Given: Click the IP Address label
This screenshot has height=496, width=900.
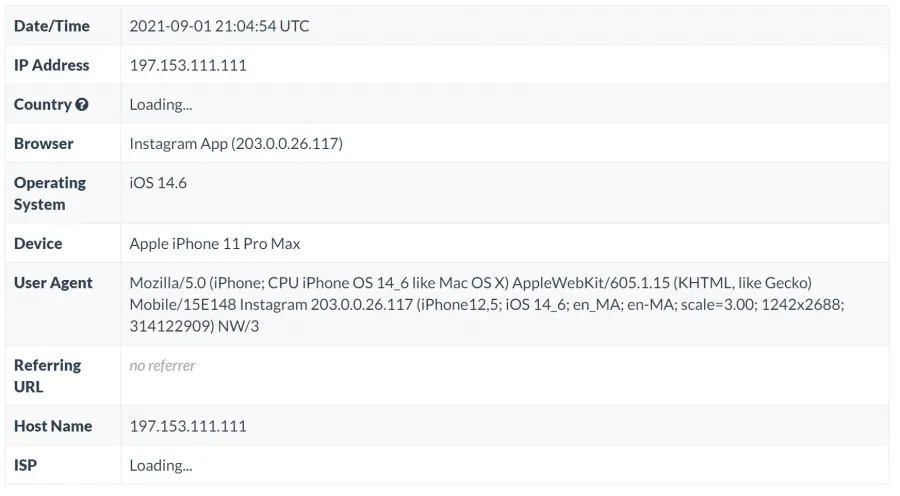Looking at the screenshot, I should [52, 65].
